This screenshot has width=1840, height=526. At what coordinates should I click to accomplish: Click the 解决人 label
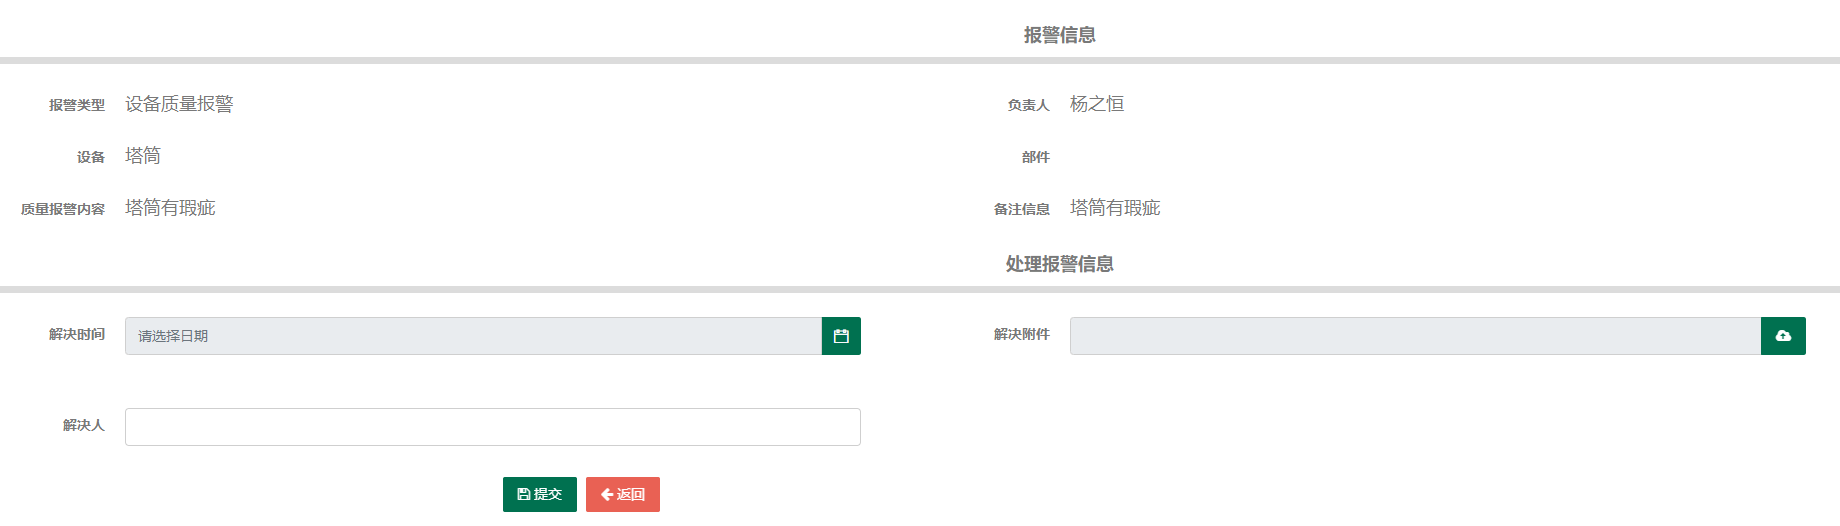tap(84, 425)
